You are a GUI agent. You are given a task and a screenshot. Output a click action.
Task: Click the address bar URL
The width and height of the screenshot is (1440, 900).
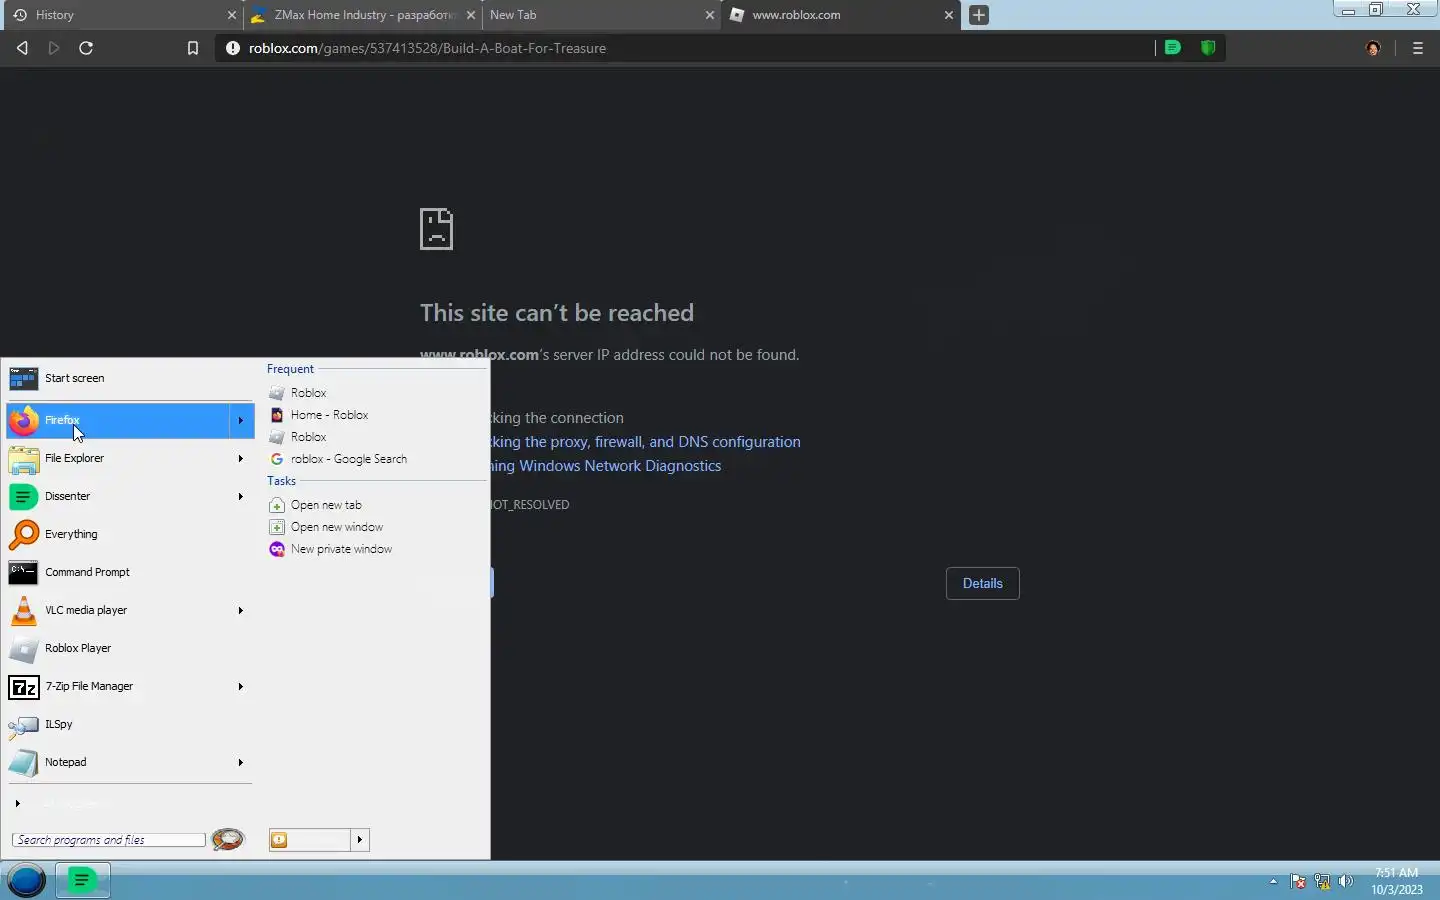(x=427, y=48)
